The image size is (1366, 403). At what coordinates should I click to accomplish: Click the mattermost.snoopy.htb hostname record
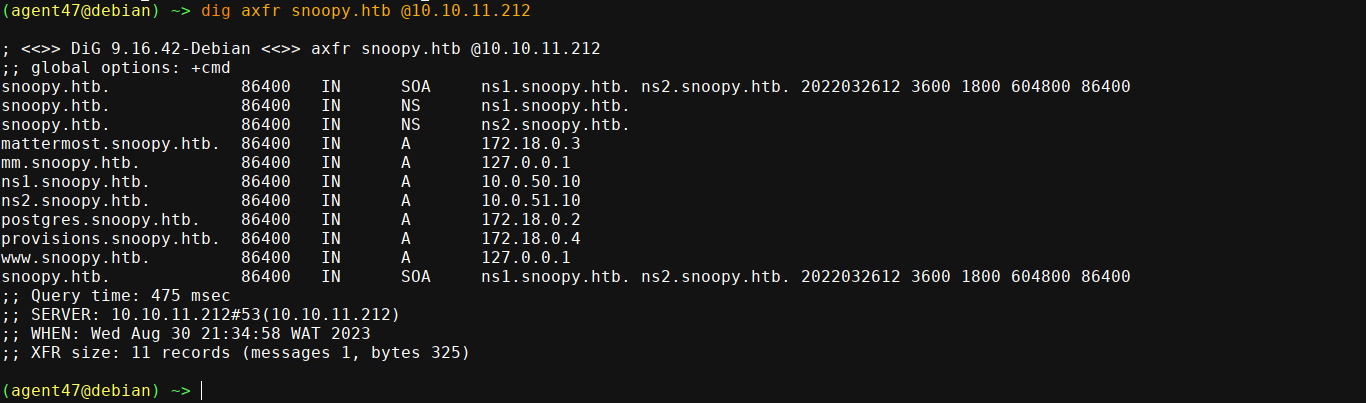click(x=110, y=144)
